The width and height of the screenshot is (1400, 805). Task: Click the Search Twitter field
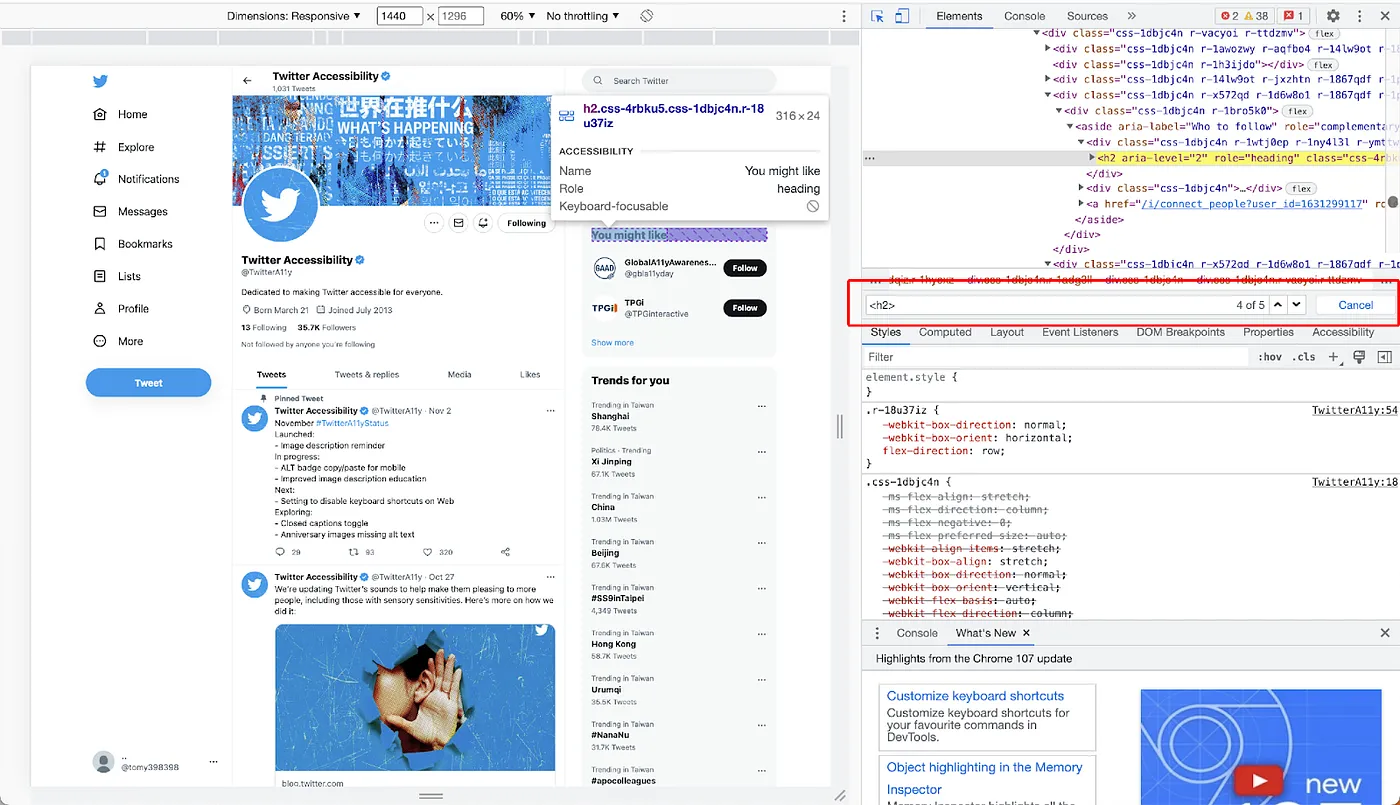coord(679,81)
